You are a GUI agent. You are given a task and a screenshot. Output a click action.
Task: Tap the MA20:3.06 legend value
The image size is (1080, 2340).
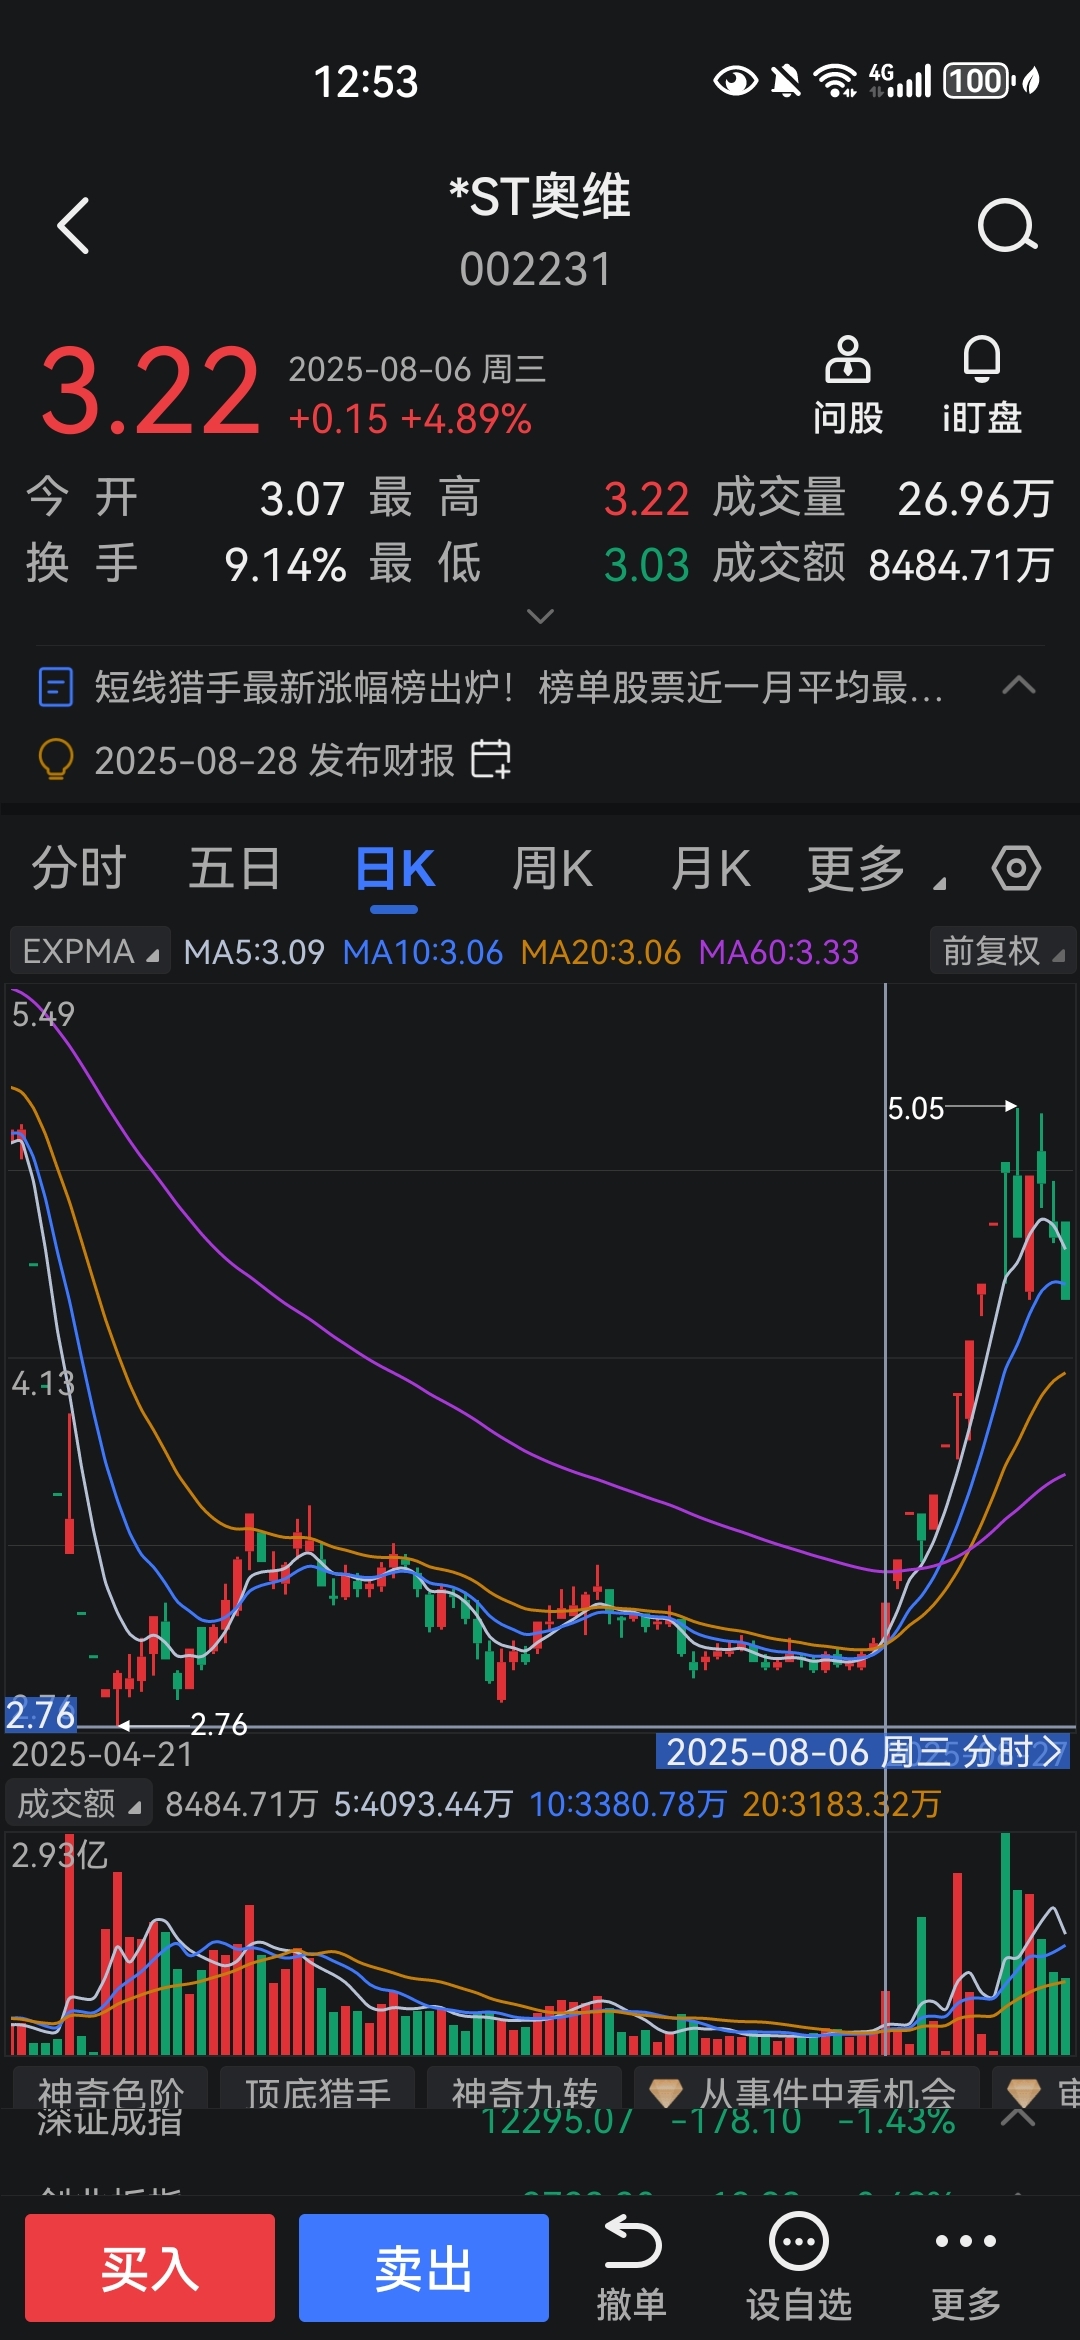601,951
